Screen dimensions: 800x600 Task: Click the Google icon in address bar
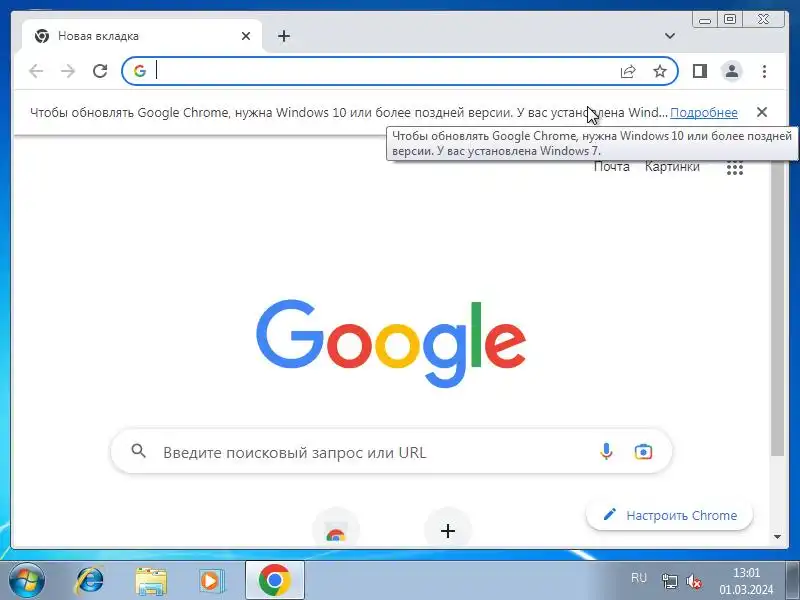pyautogui.click(x=140, y=71)
